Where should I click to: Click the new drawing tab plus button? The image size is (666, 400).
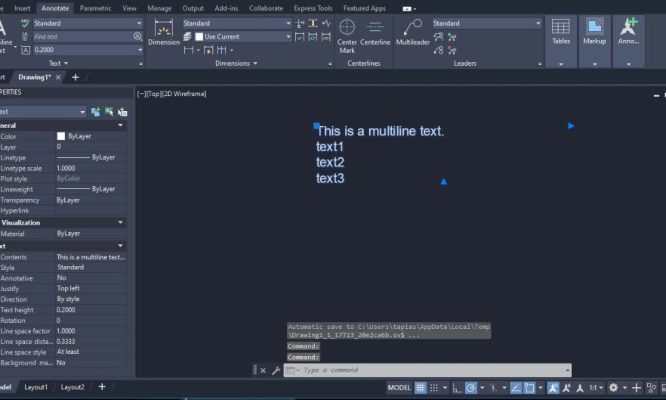75,77
